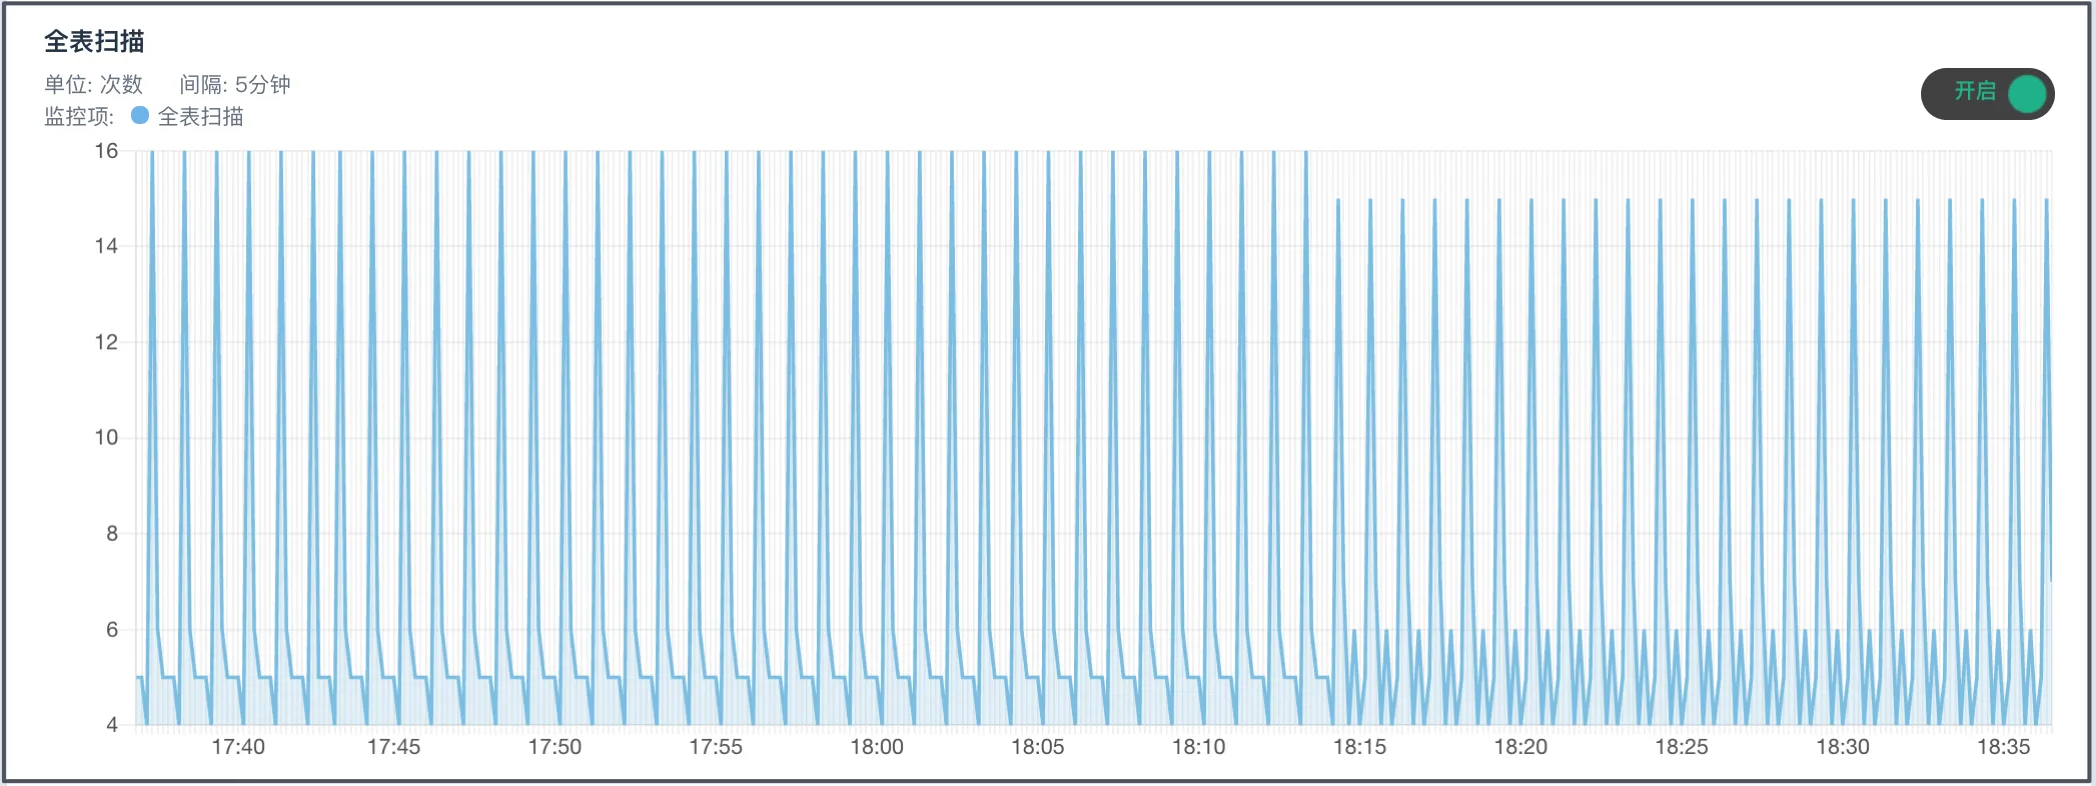
Task: Click the 18:10 x-axis time label
Action: 1199,747
